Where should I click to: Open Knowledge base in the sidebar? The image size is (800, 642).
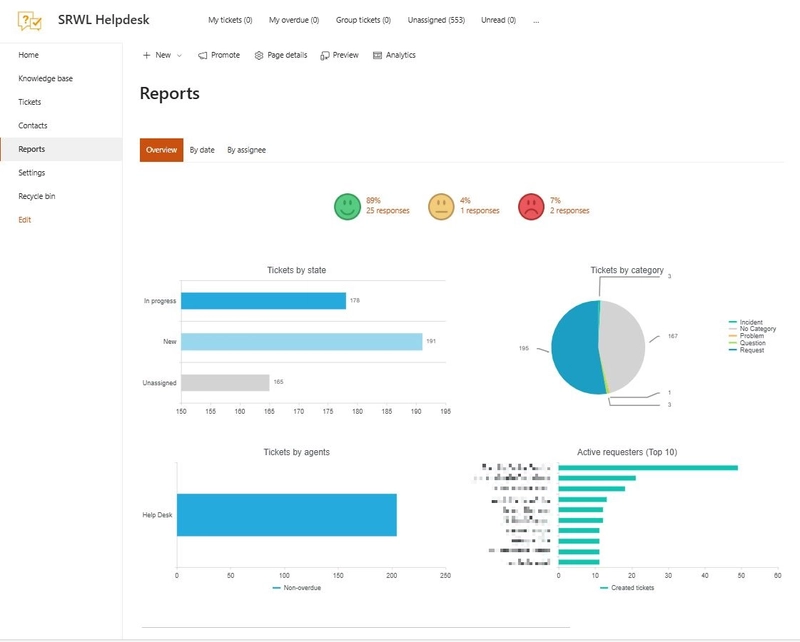pos(45,78)
